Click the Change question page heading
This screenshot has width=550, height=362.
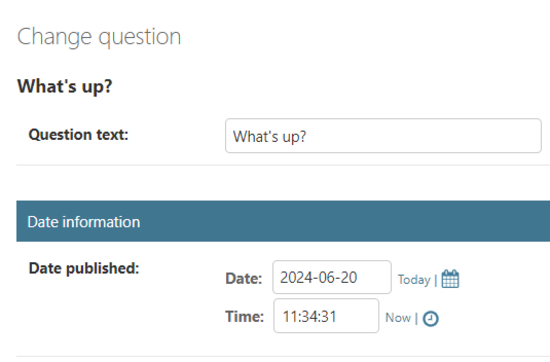[x=99, y=37]
